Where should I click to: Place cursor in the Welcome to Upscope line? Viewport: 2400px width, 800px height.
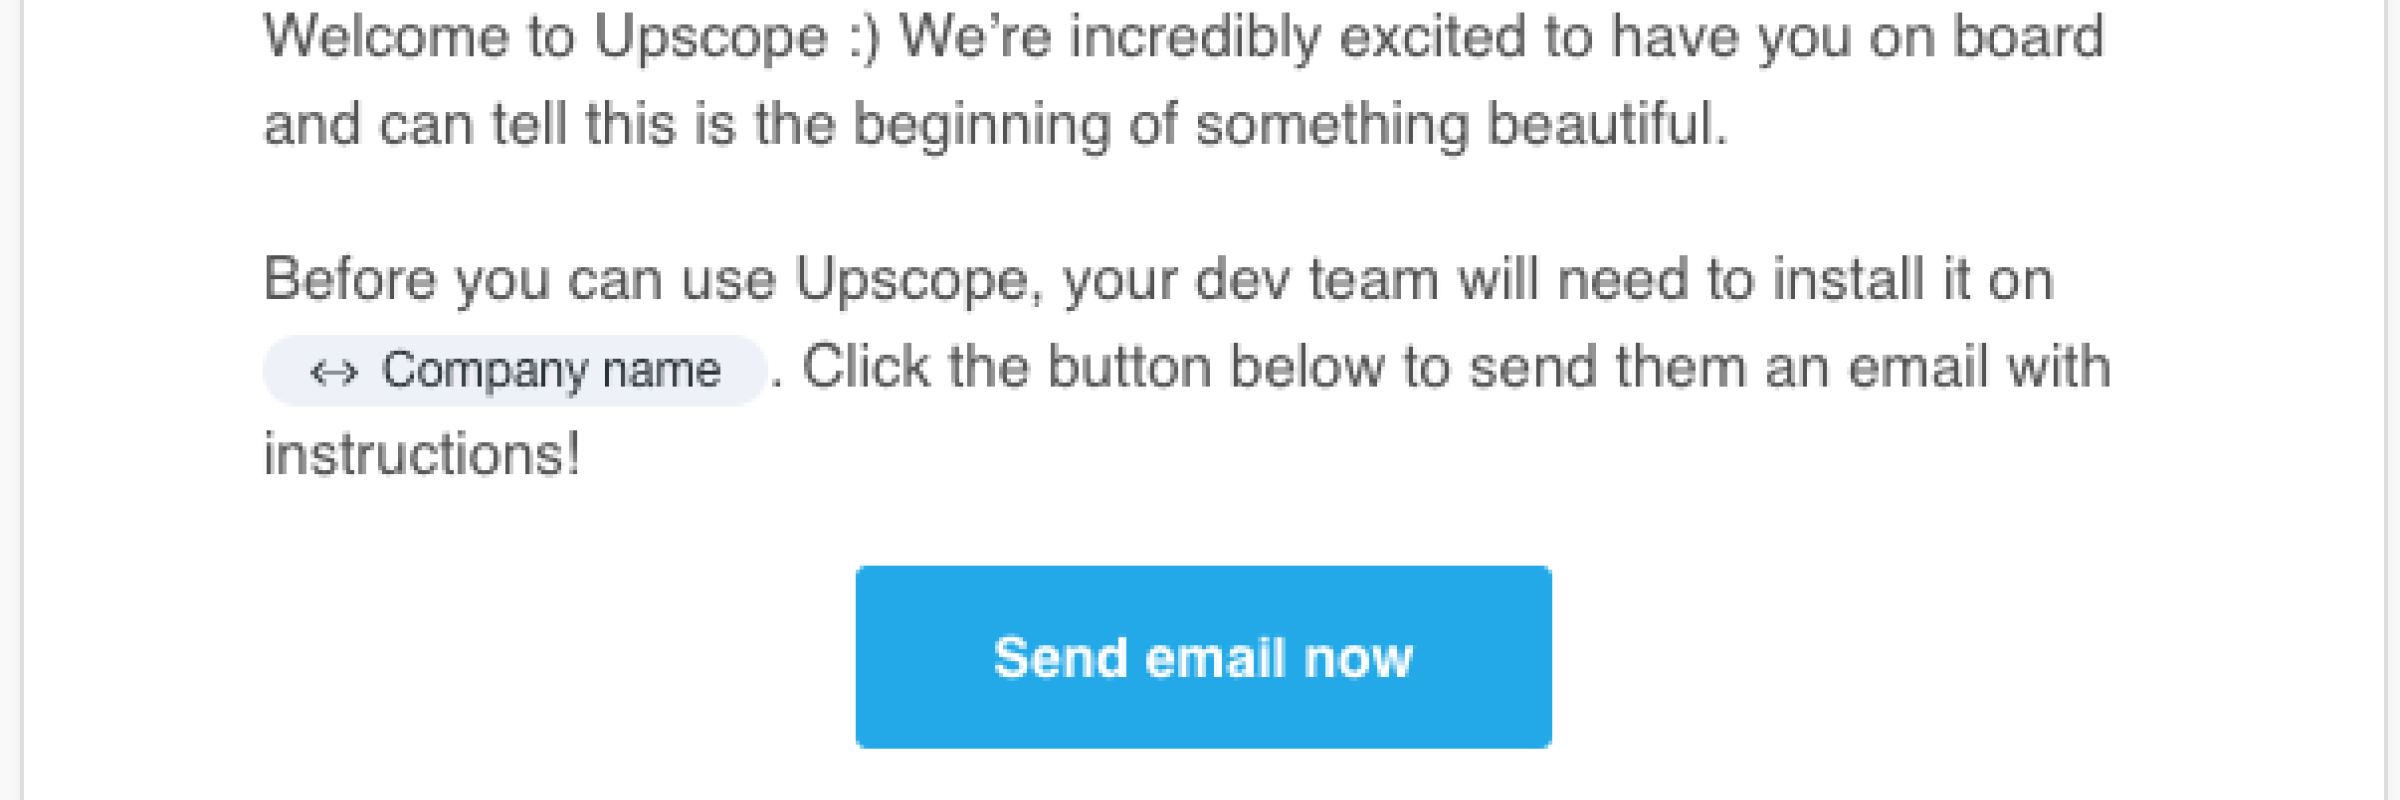coord(1184,38)
